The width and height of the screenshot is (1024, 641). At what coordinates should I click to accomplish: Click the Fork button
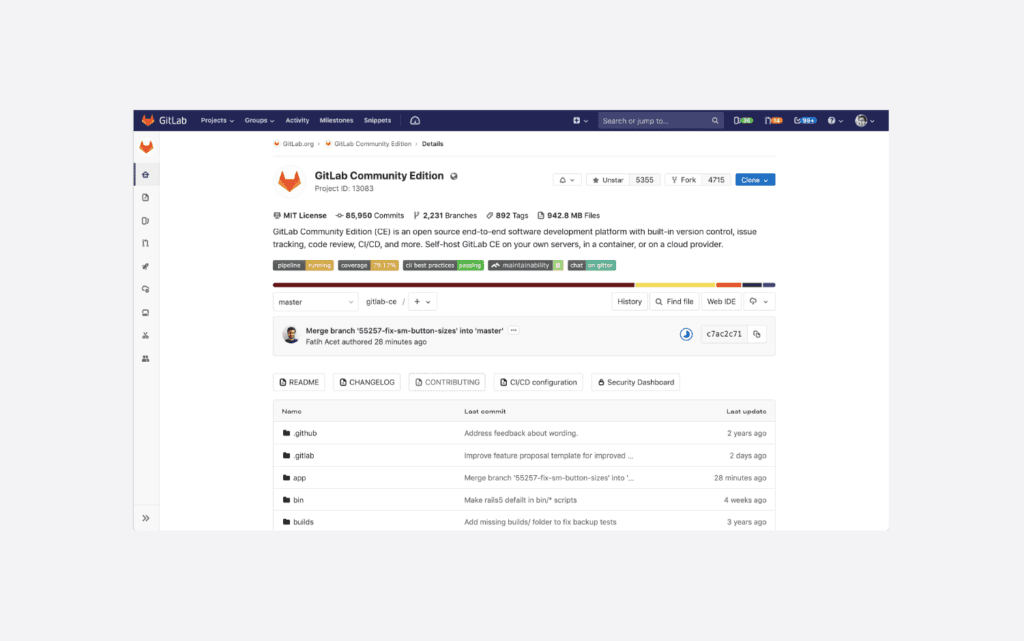tap(683, 180)
